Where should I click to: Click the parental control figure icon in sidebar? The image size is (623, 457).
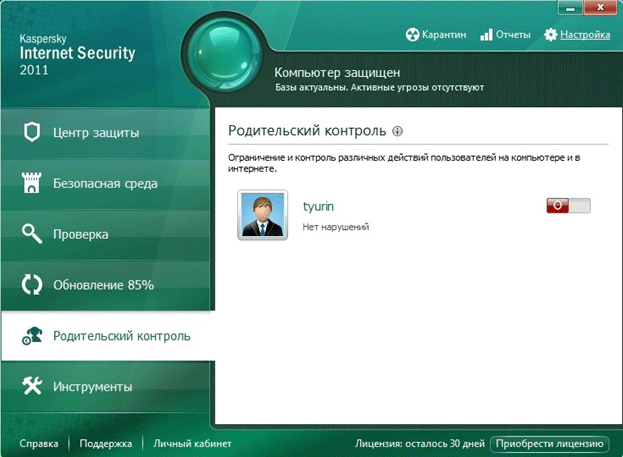tap(32, 336)
